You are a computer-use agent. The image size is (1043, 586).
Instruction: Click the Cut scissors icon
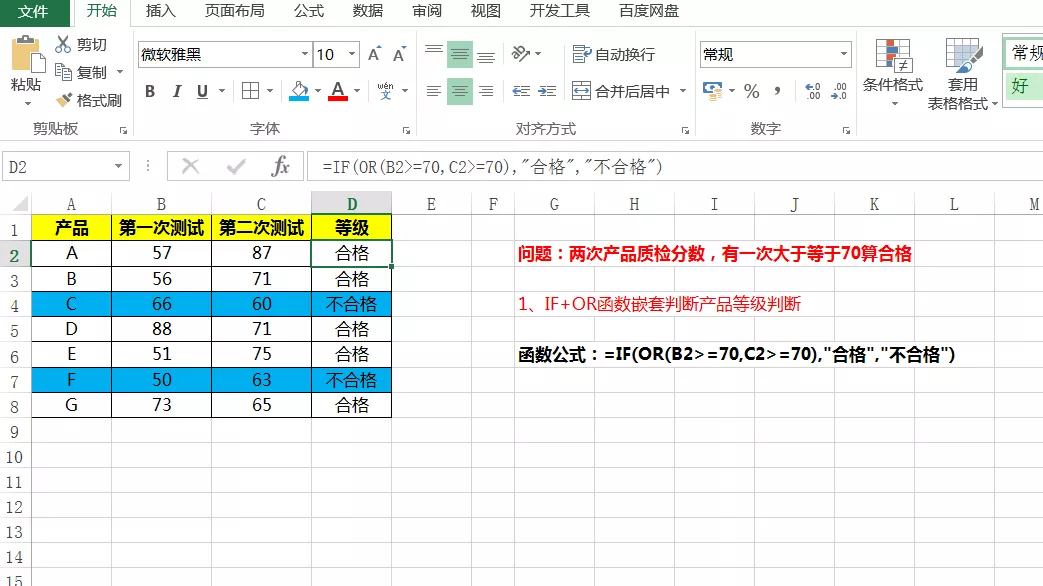click(x=63, y=45)
